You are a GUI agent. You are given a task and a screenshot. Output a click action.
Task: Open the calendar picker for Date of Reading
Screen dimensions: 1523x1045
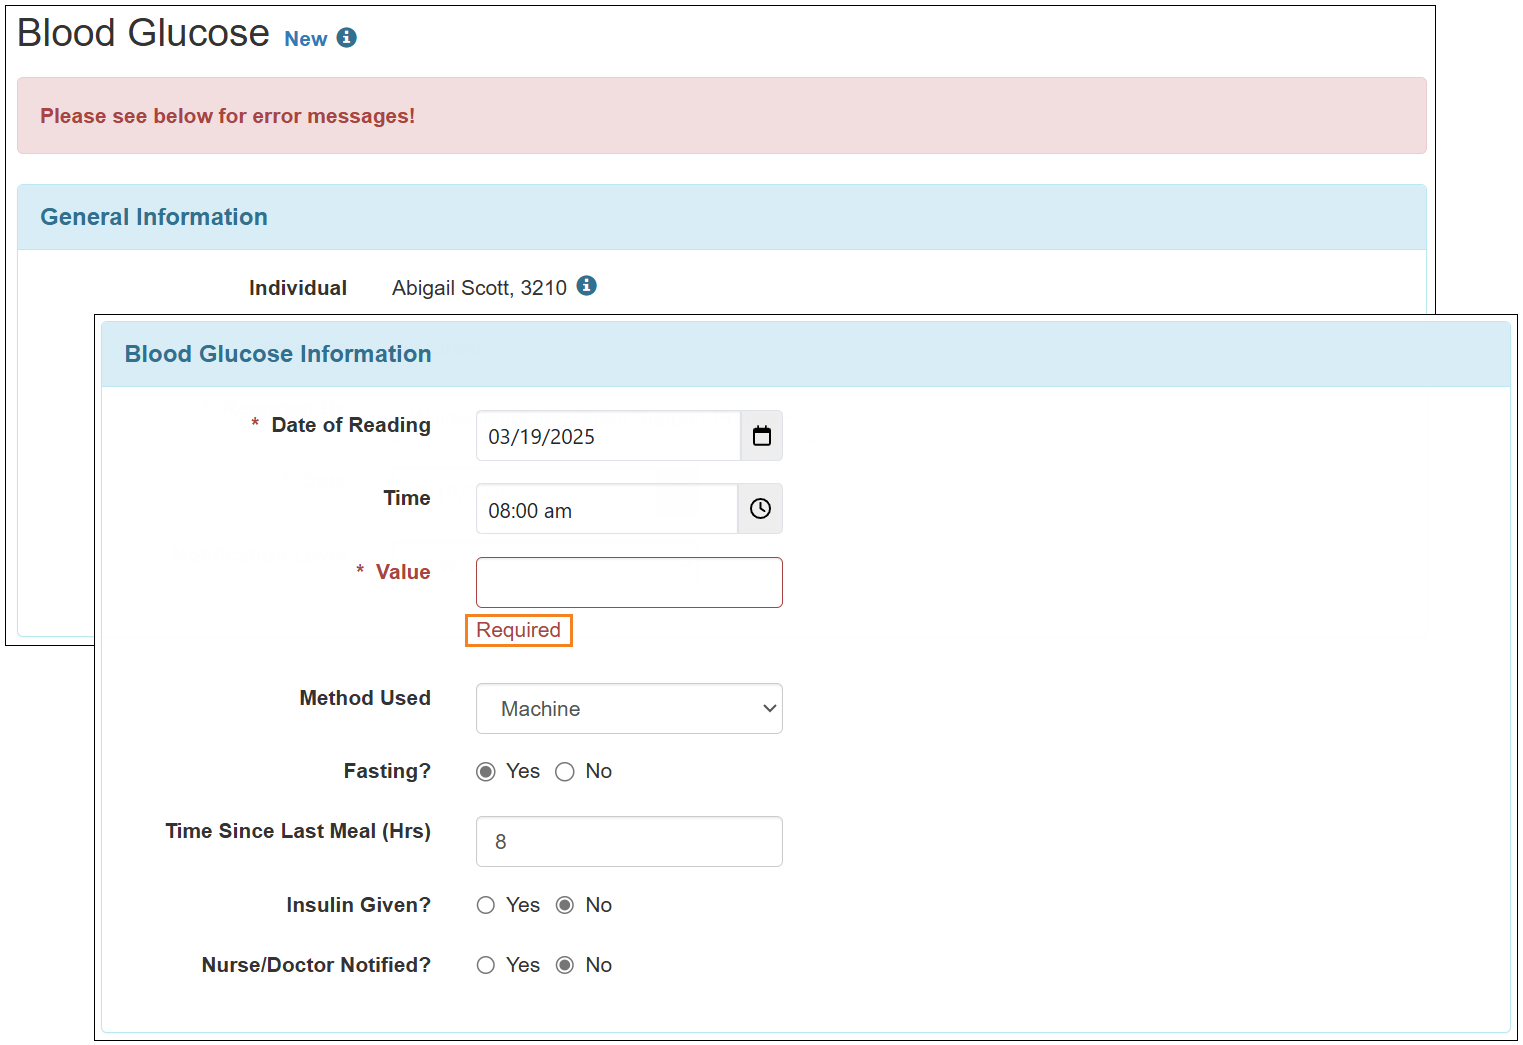(x=762, y=436)
